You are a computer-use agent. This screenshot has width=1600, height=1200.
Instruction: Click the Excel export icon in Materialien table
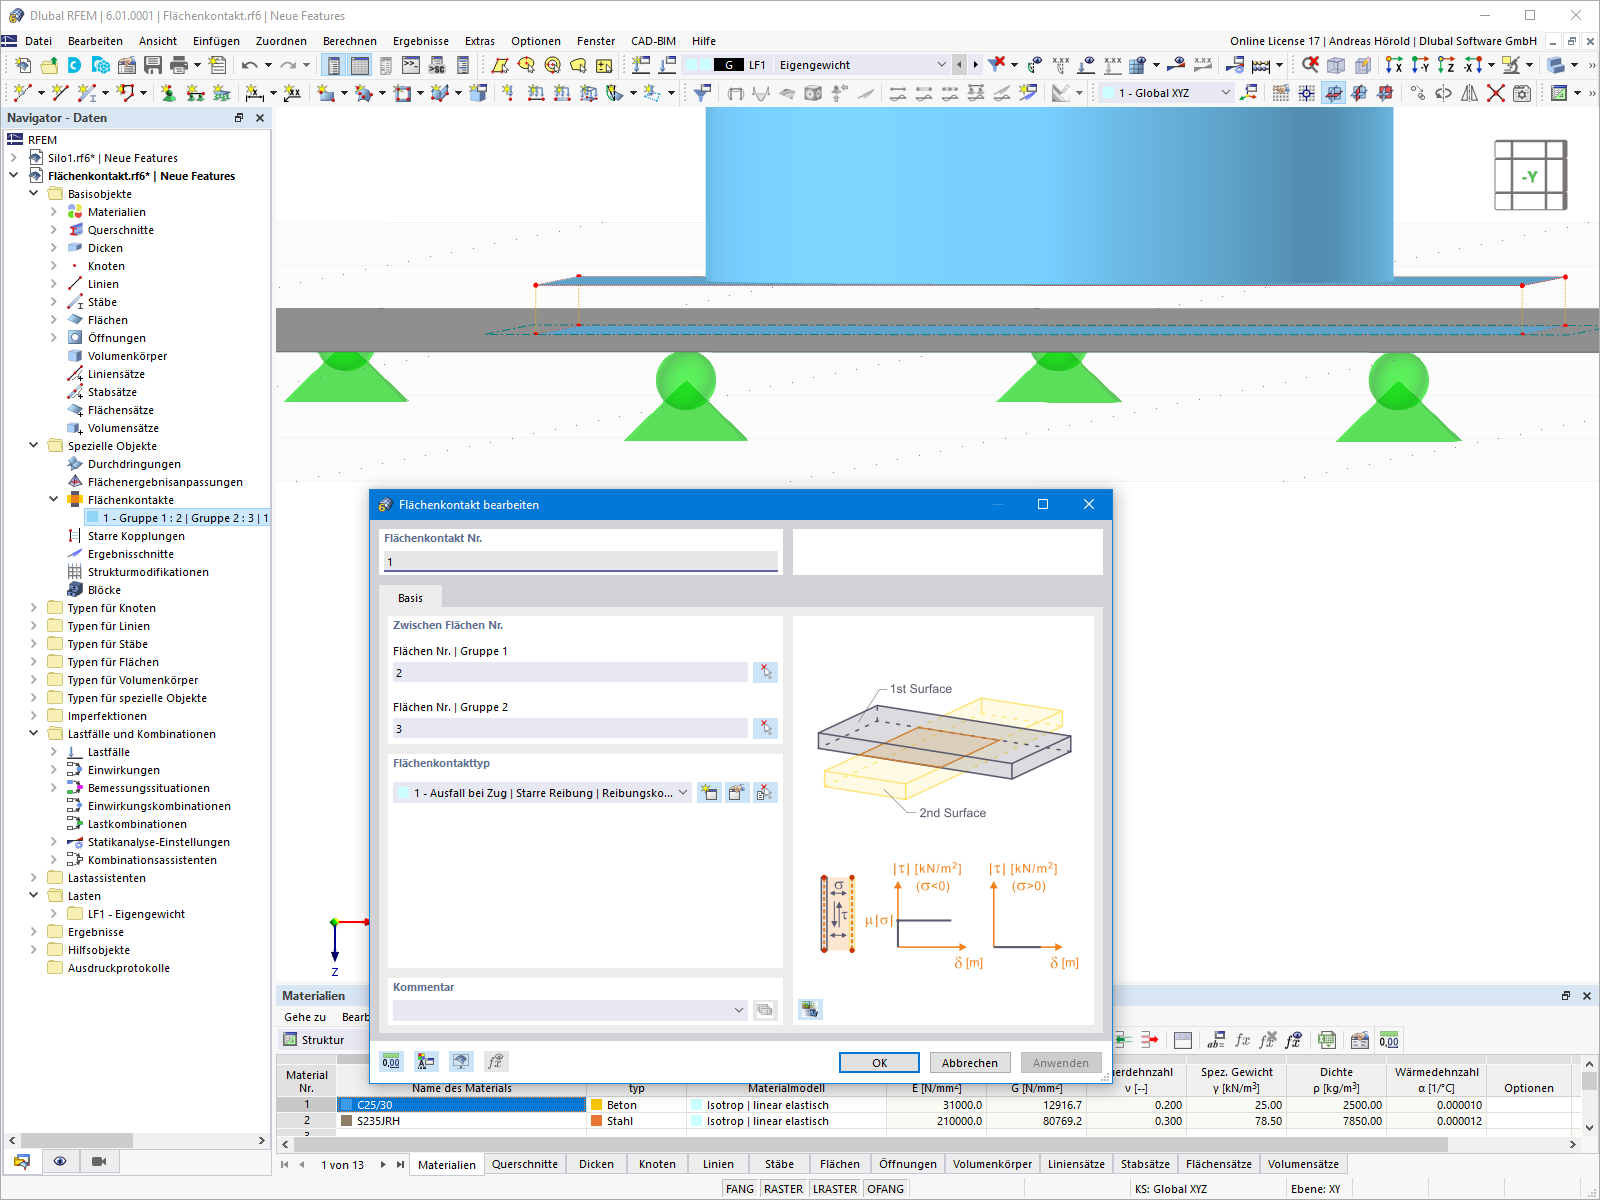[1327, 1040]
